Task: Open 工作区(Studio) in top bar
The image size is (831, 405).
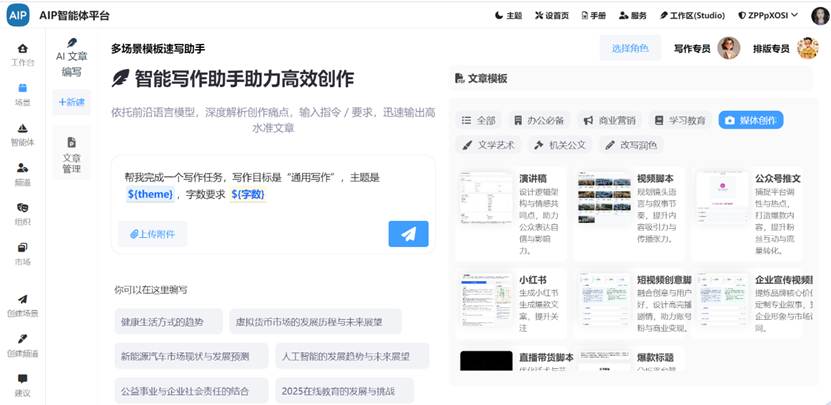Action: [x=692, y=15]
